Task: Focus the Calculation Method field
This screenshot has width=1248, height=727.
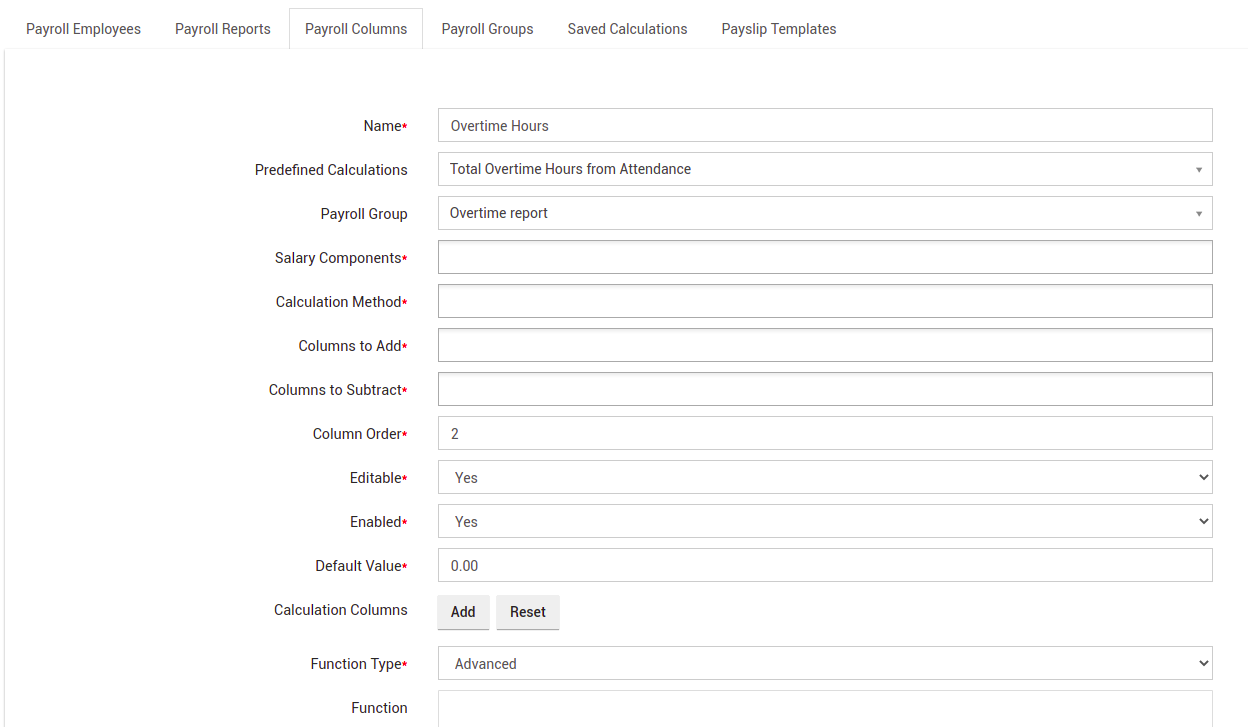Action: (x=825, y=301)
